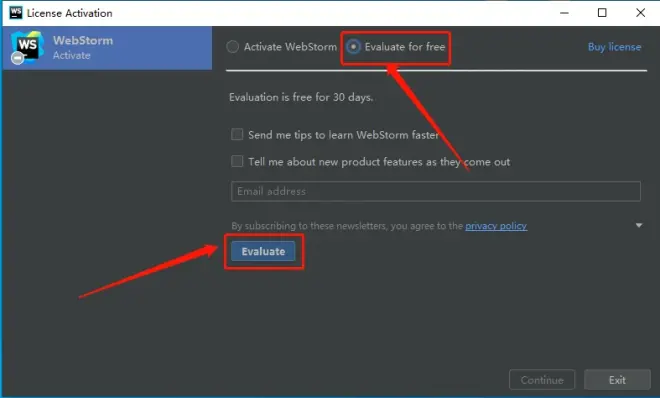
Task: Click the Continue button
Action: 542,380
